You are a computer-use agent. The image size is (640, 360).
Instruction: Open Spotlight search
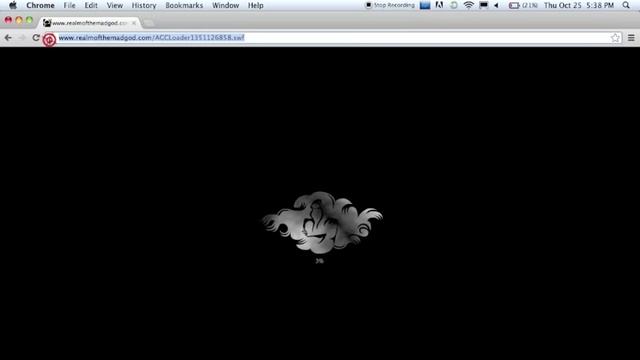click(x=626, y=5)
